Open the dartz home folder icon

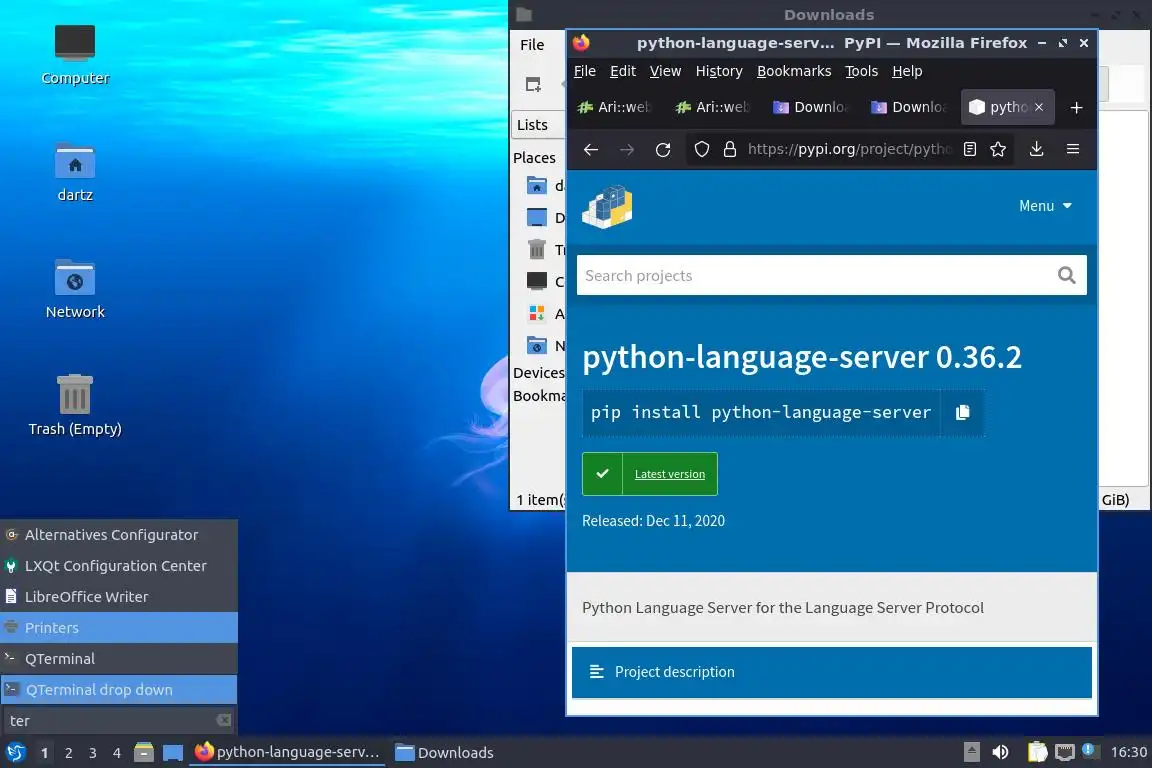click(x=75, y=172)
